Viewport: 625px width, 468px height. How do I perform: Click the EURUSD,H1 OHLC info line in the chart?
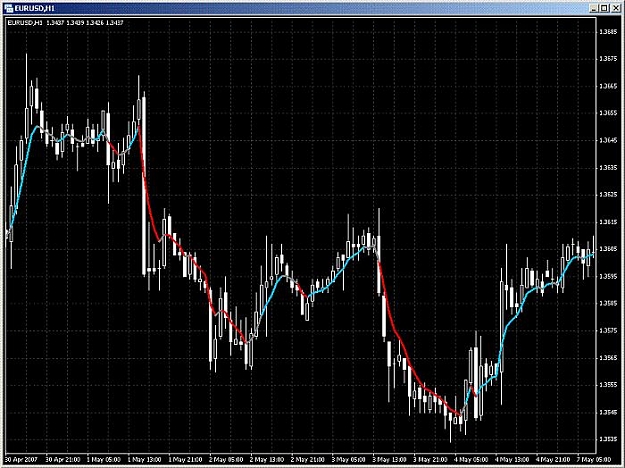pyautogui.click(x=65, y=23)
